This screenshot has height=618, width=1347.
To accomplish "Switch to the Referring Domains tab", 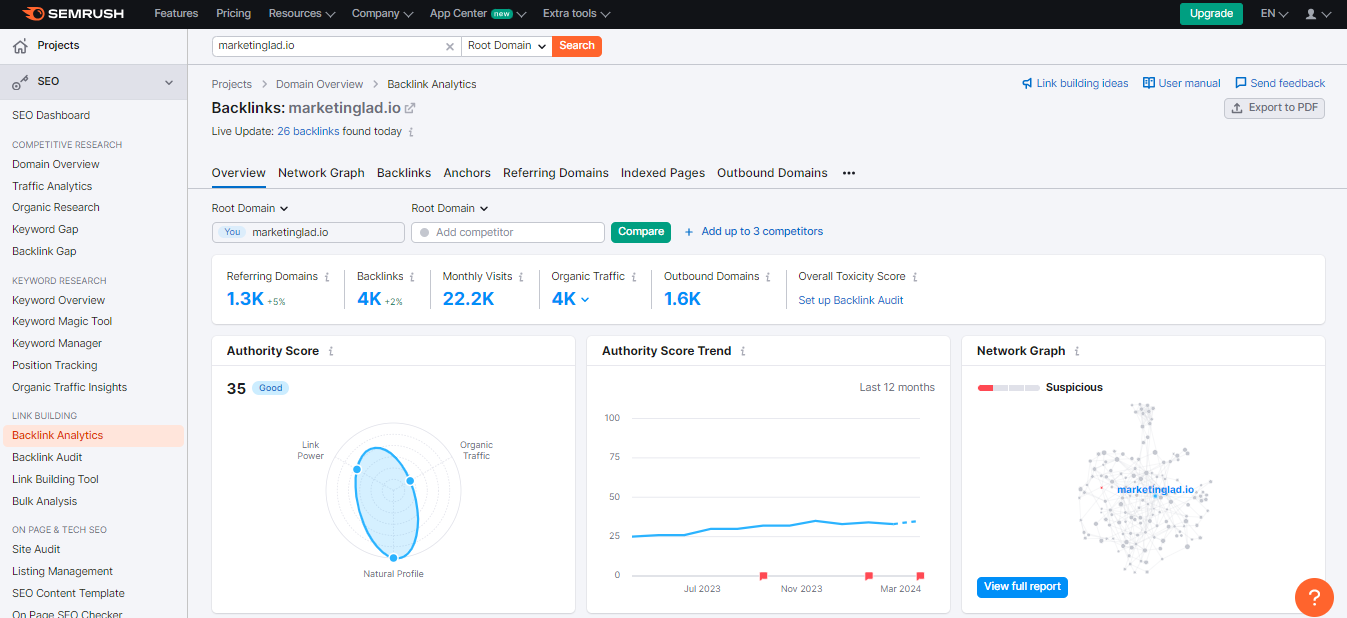I will tap(556, 173).
